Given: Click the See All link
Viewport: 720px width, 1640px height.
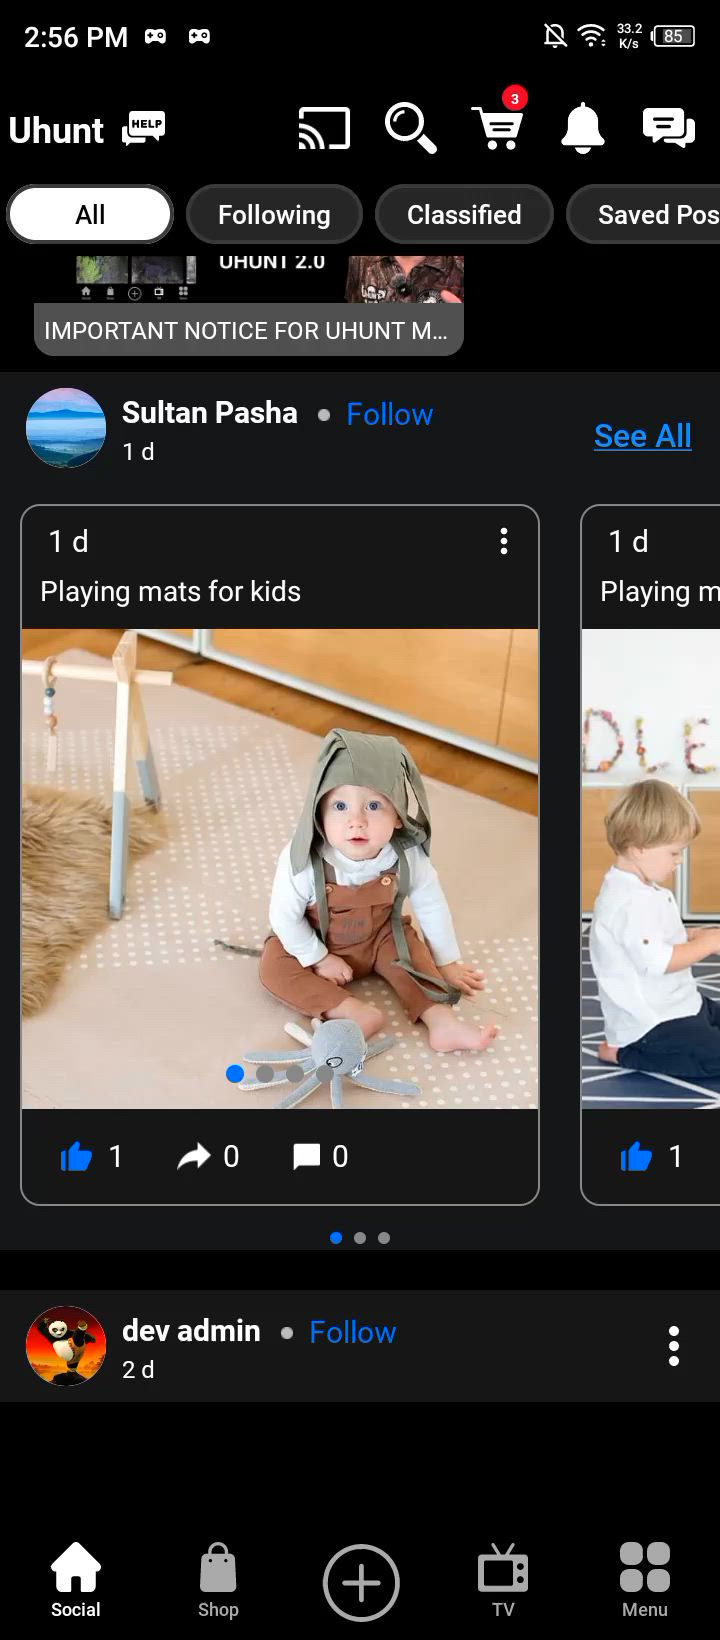Looking at the screenshot, I should click(x=643, y=436).
